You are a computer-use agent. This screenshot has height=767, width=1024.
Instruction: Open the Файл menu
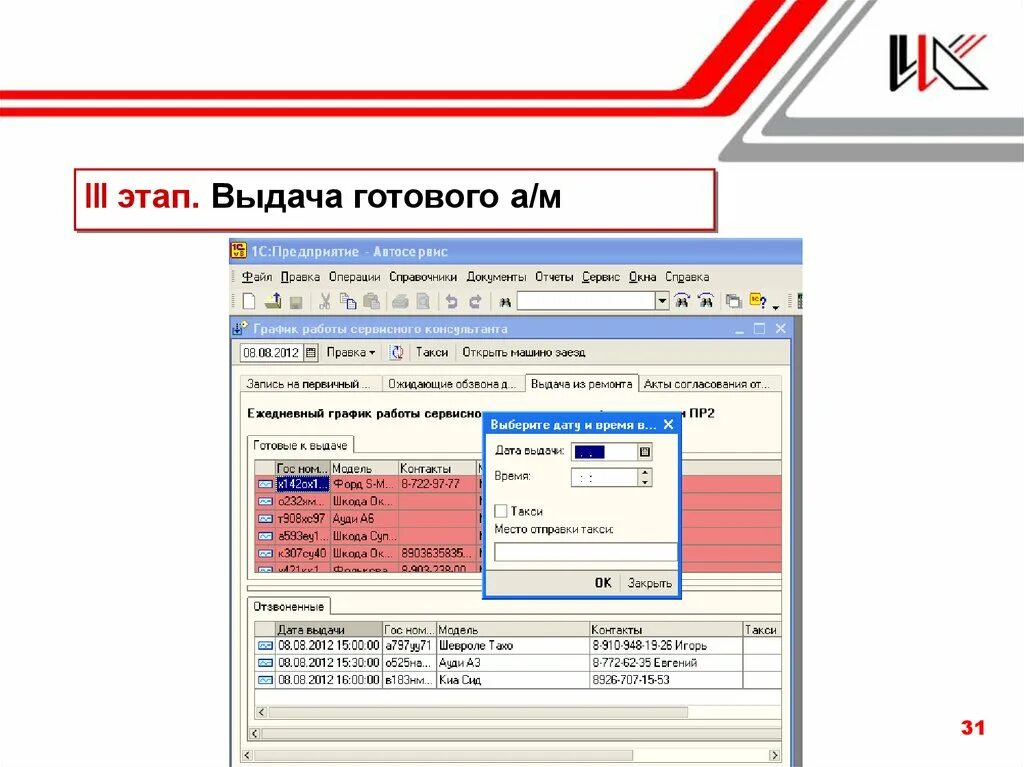(x=257, y=277)
